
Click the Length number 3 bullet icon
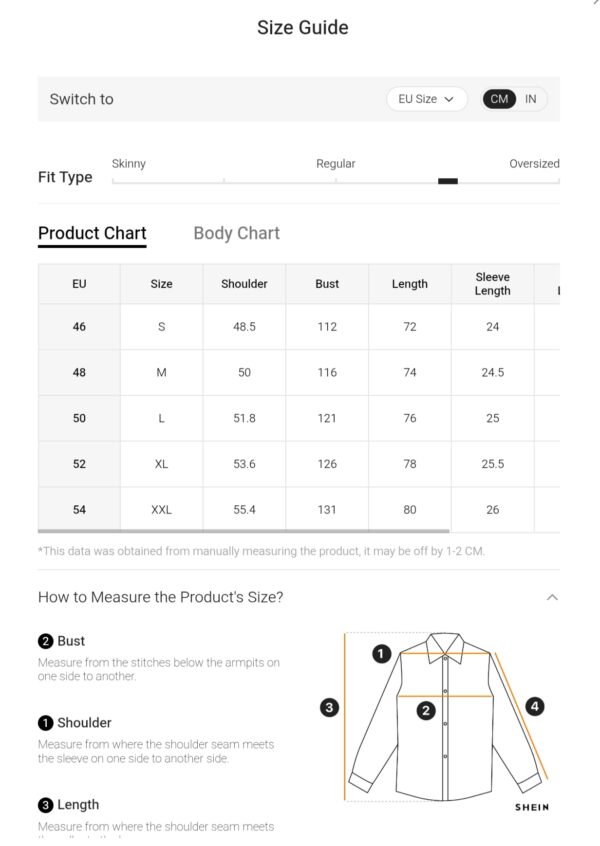point(45,805)
